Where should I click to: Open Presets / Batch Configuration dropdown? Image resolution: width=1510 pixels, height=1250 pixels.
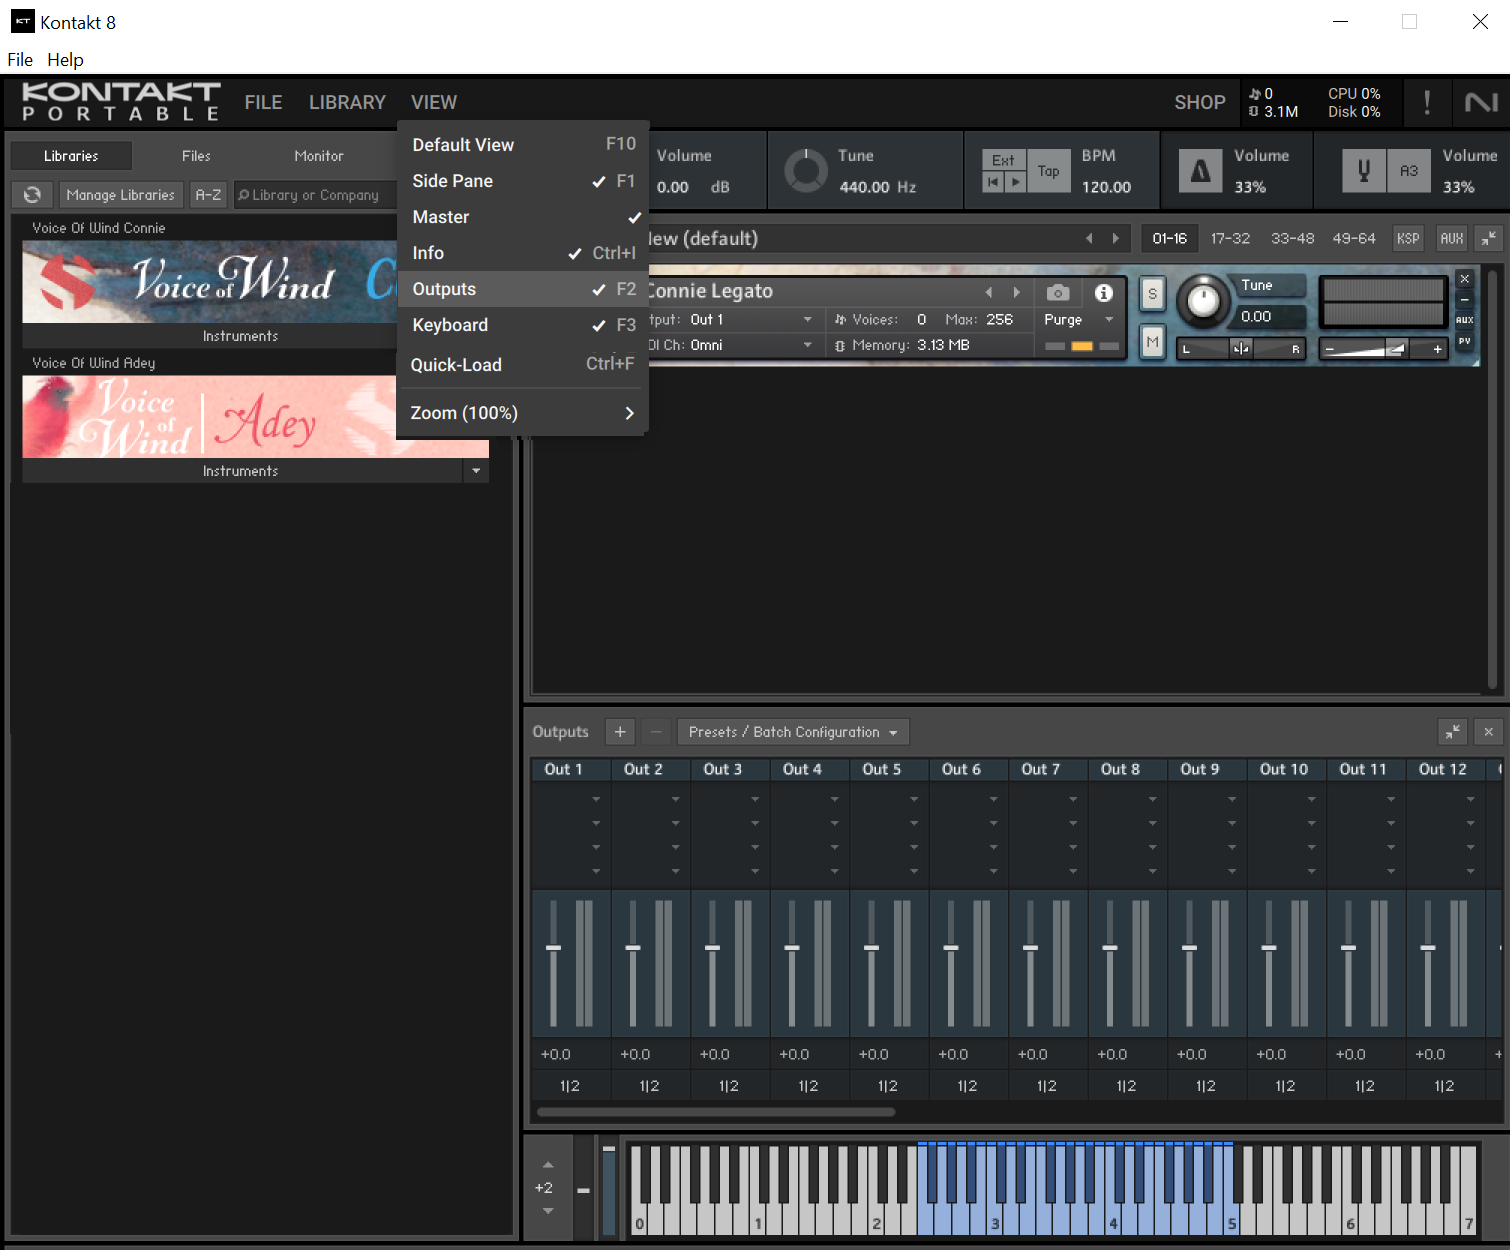click(792, 732)
